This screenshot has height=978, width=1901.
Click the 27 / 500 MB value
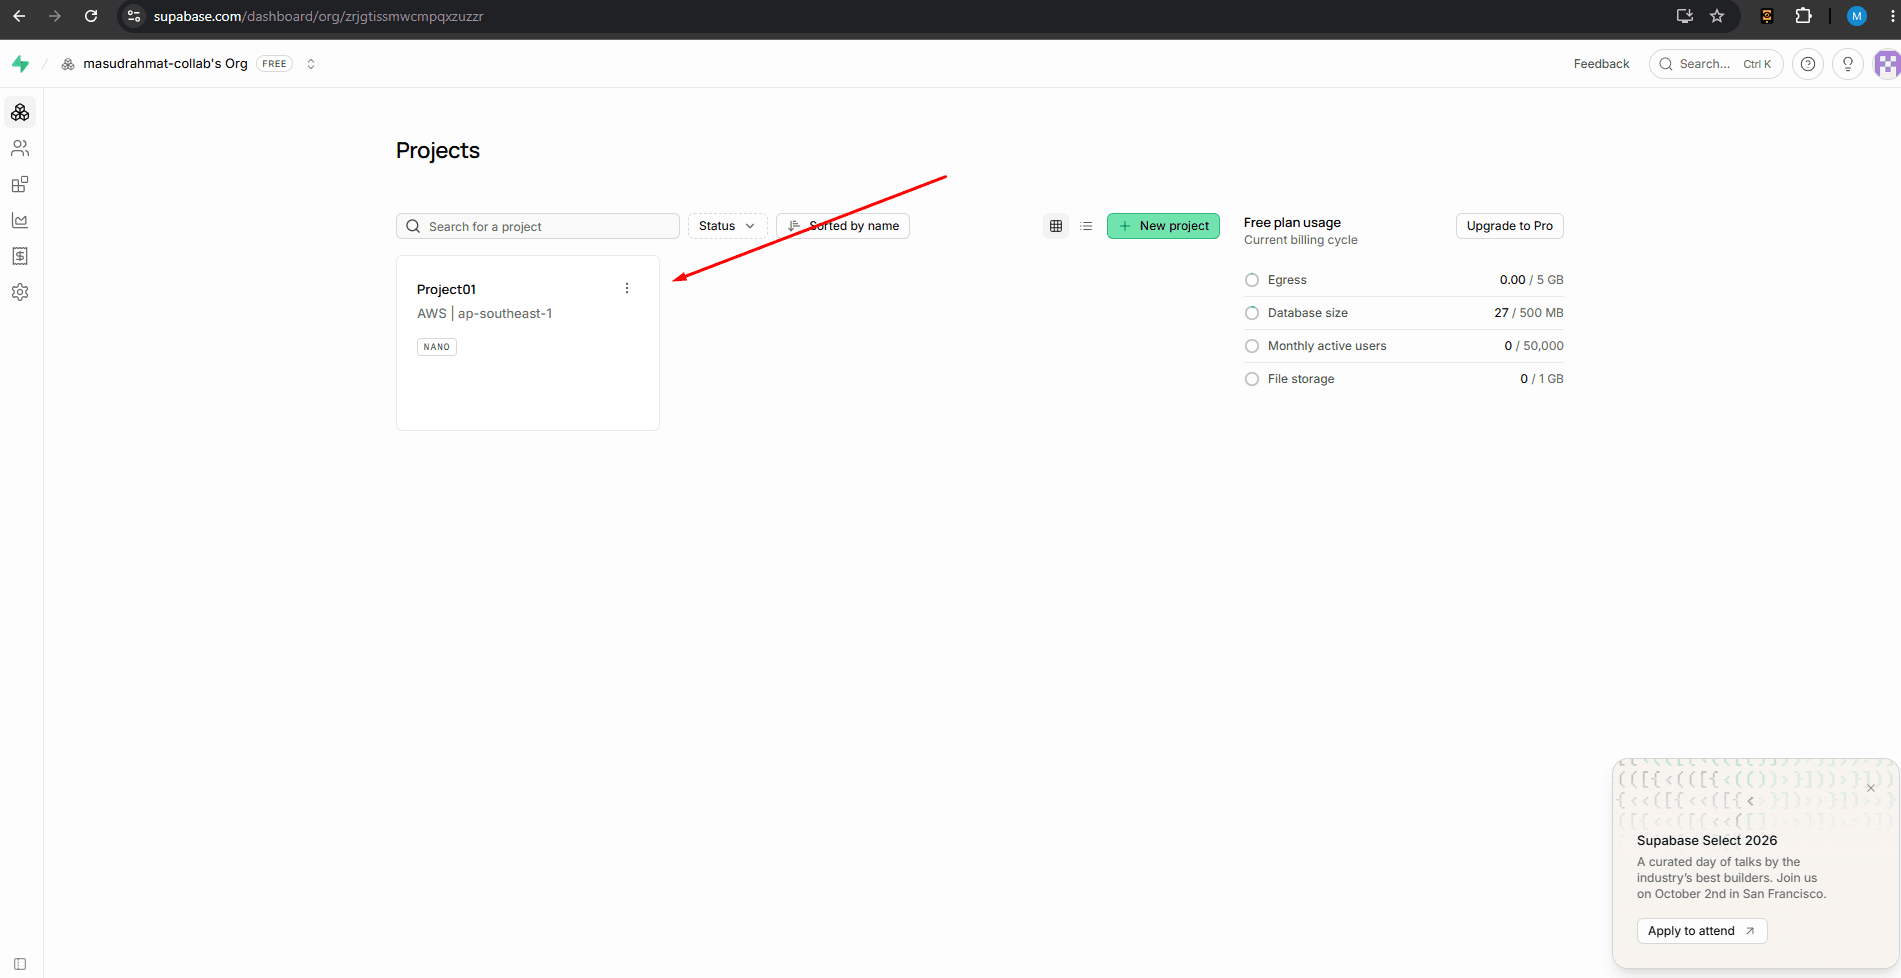(1529, 313)
